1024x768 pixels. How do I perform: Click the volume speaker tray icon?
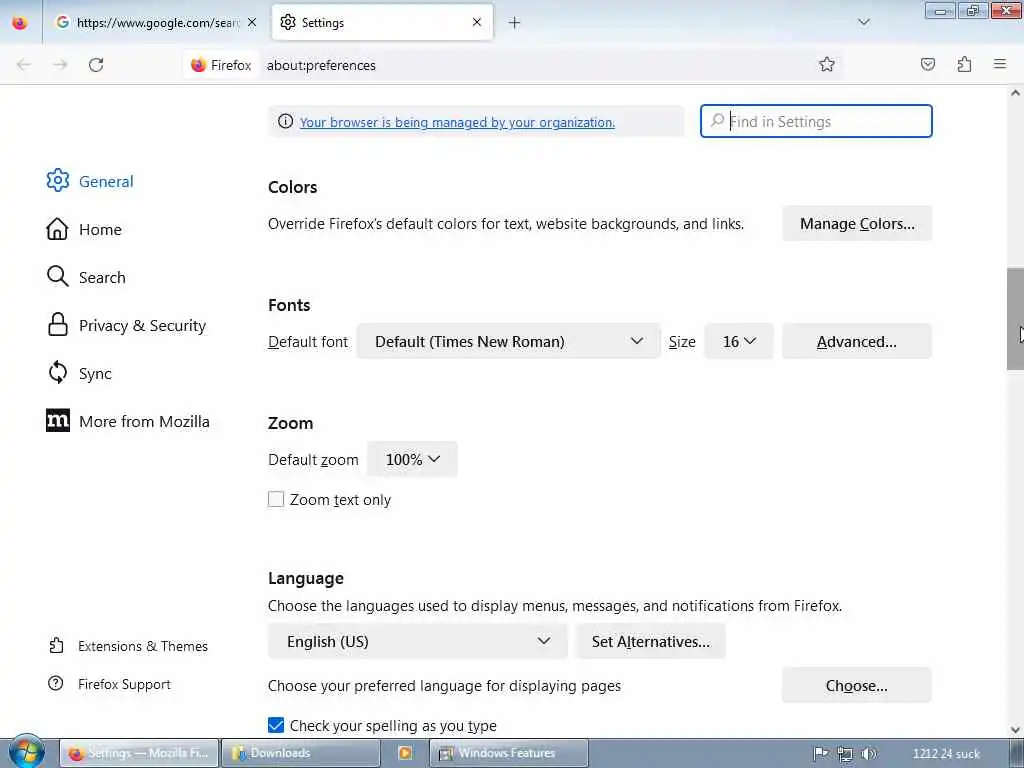tap(869, 754)
